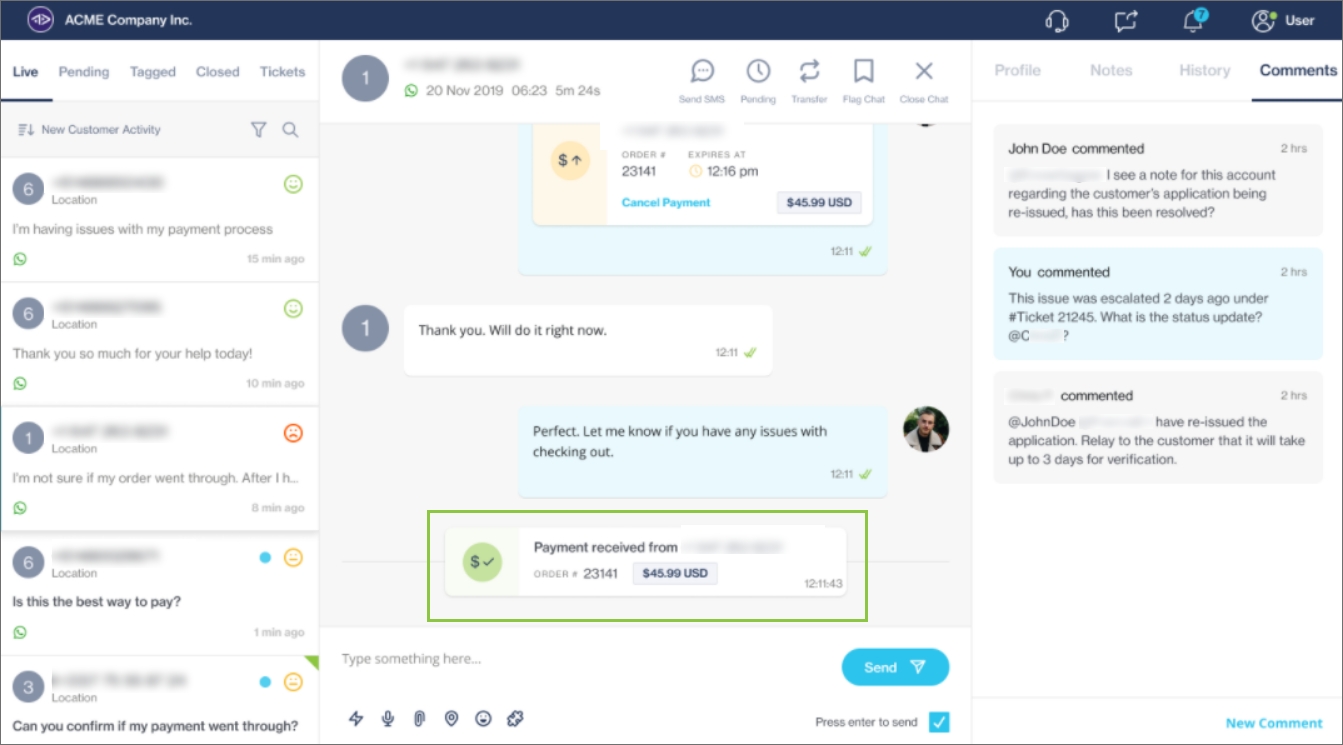The image size is (1343, 745).
Task: Click the New Comment link
Action: coord(1274,723)
